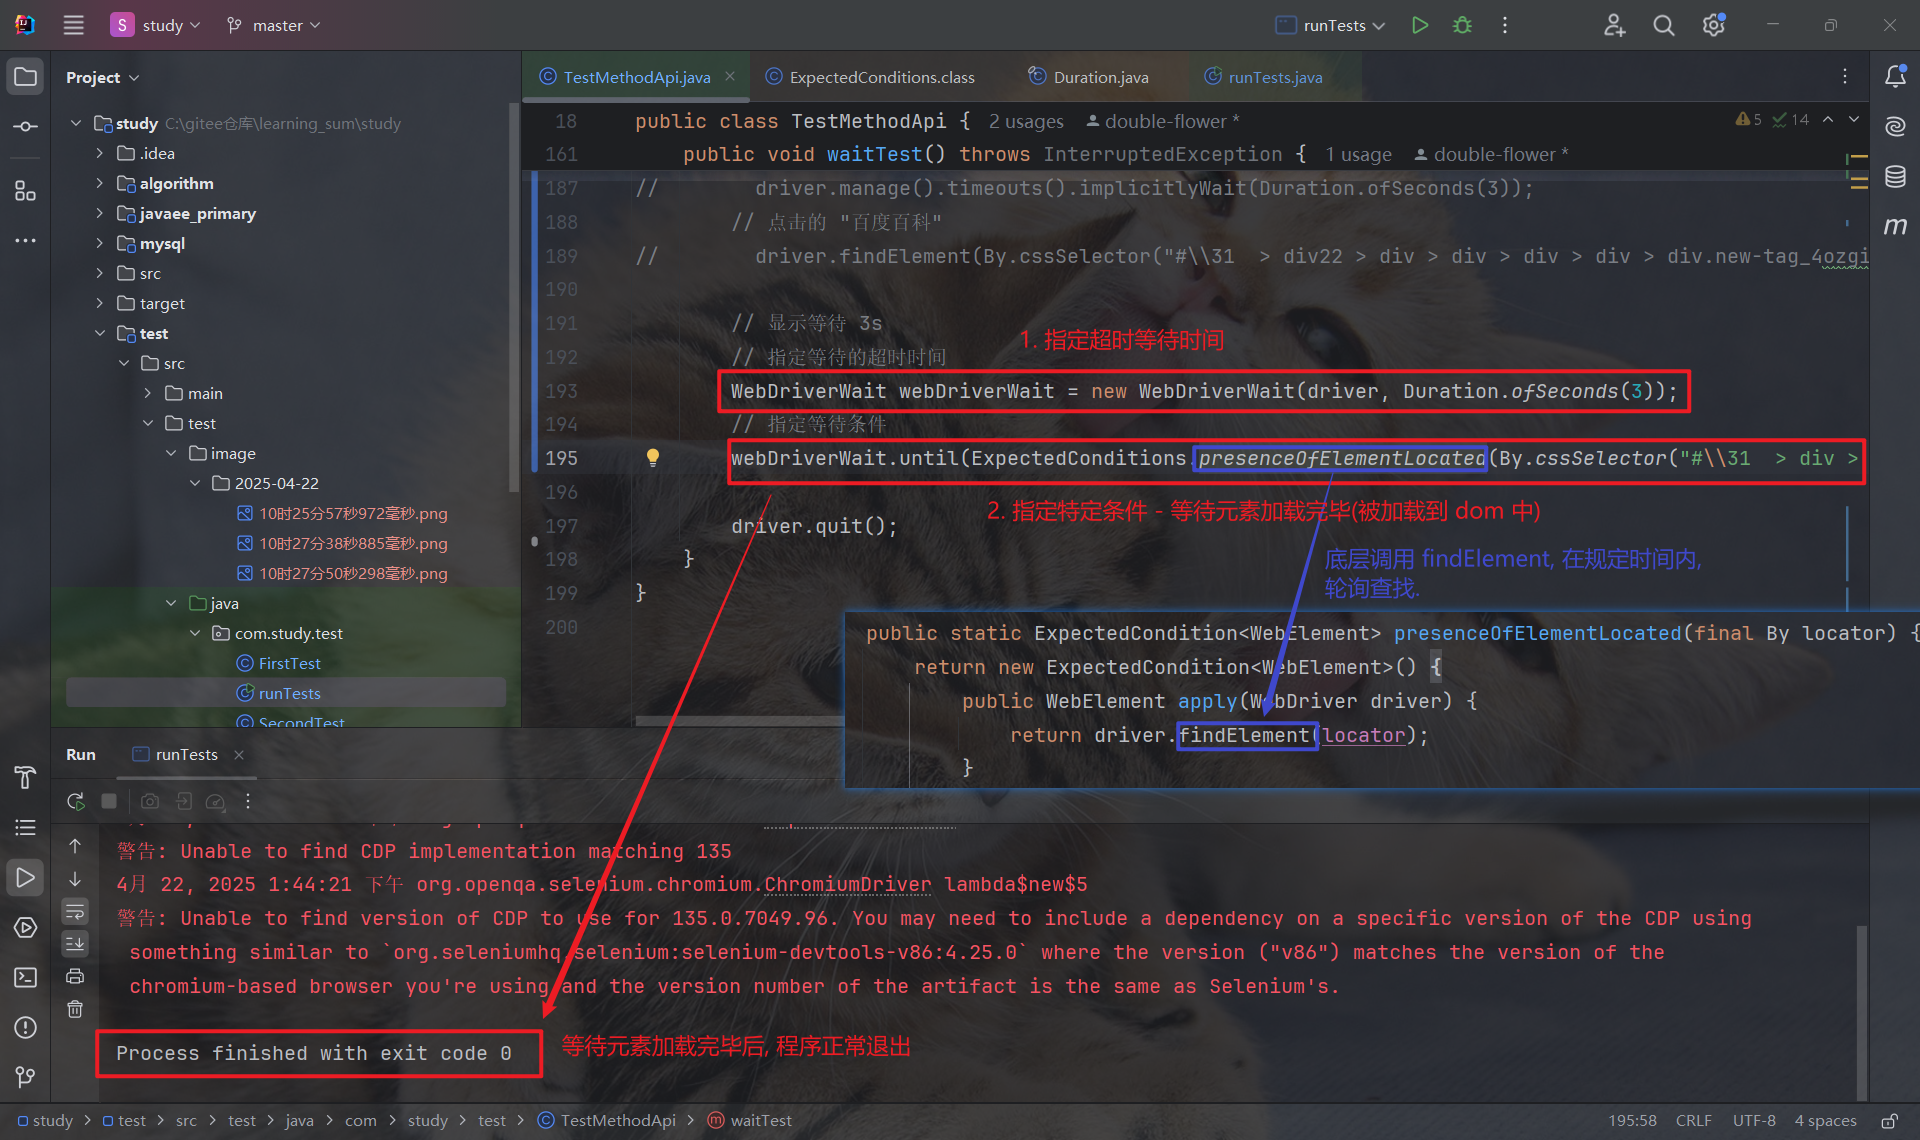Open the Database tool window icon
Viewport: 1920px width, 1140px height.
(x=1895, y=177)
